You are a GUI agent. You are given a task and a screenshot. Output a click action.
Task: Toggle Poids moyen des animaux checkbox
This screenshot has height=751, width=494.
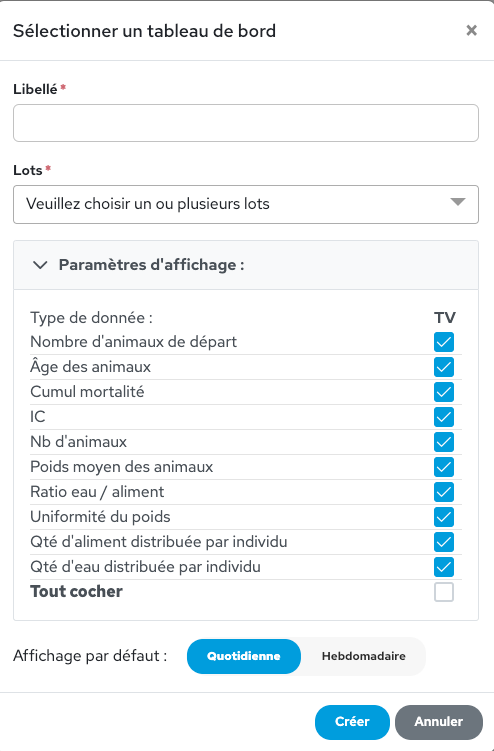pos(444,467)
